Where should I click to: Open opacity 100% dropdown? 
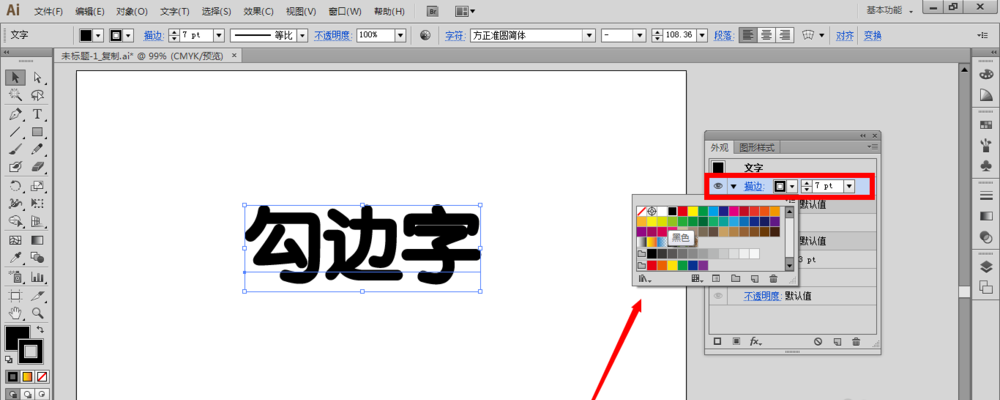(403, 36)
